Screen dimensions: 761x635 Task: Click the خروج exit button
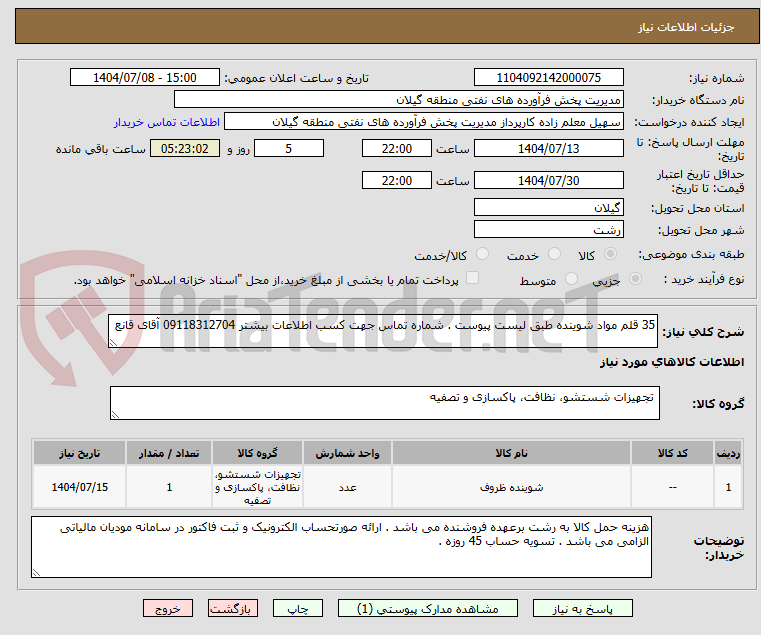(x=168, y=608)
